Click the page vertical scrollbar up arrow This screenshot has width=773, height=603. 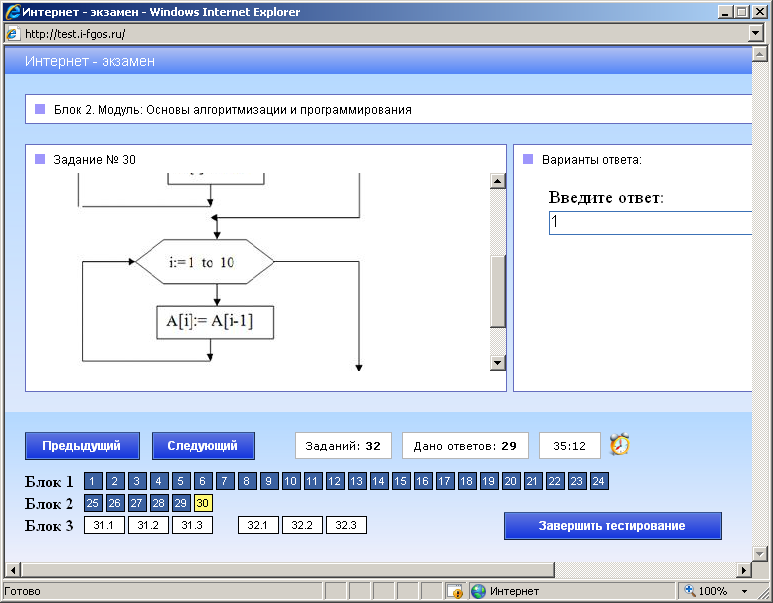(759, 54)
